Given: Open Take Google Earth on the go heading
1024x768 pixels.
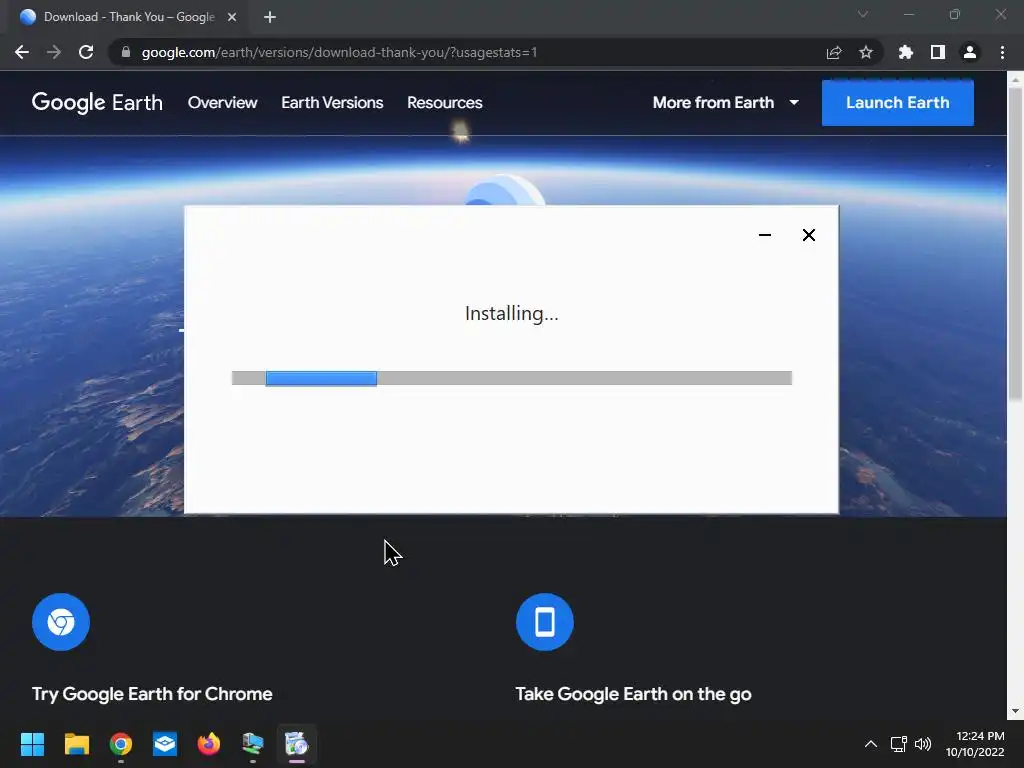Looking at the screenshot, I should tap(633, 694).
